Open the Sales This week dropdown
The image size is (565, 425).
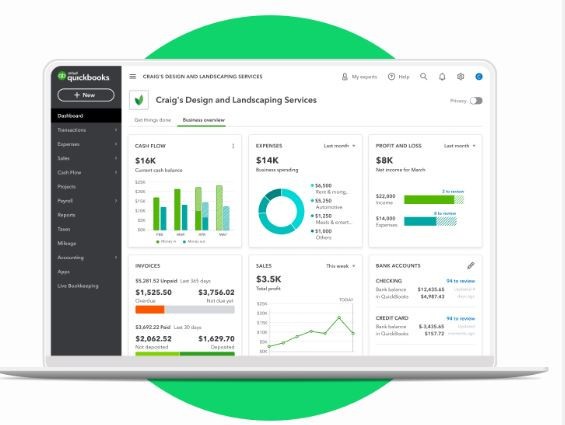(341, 266)
